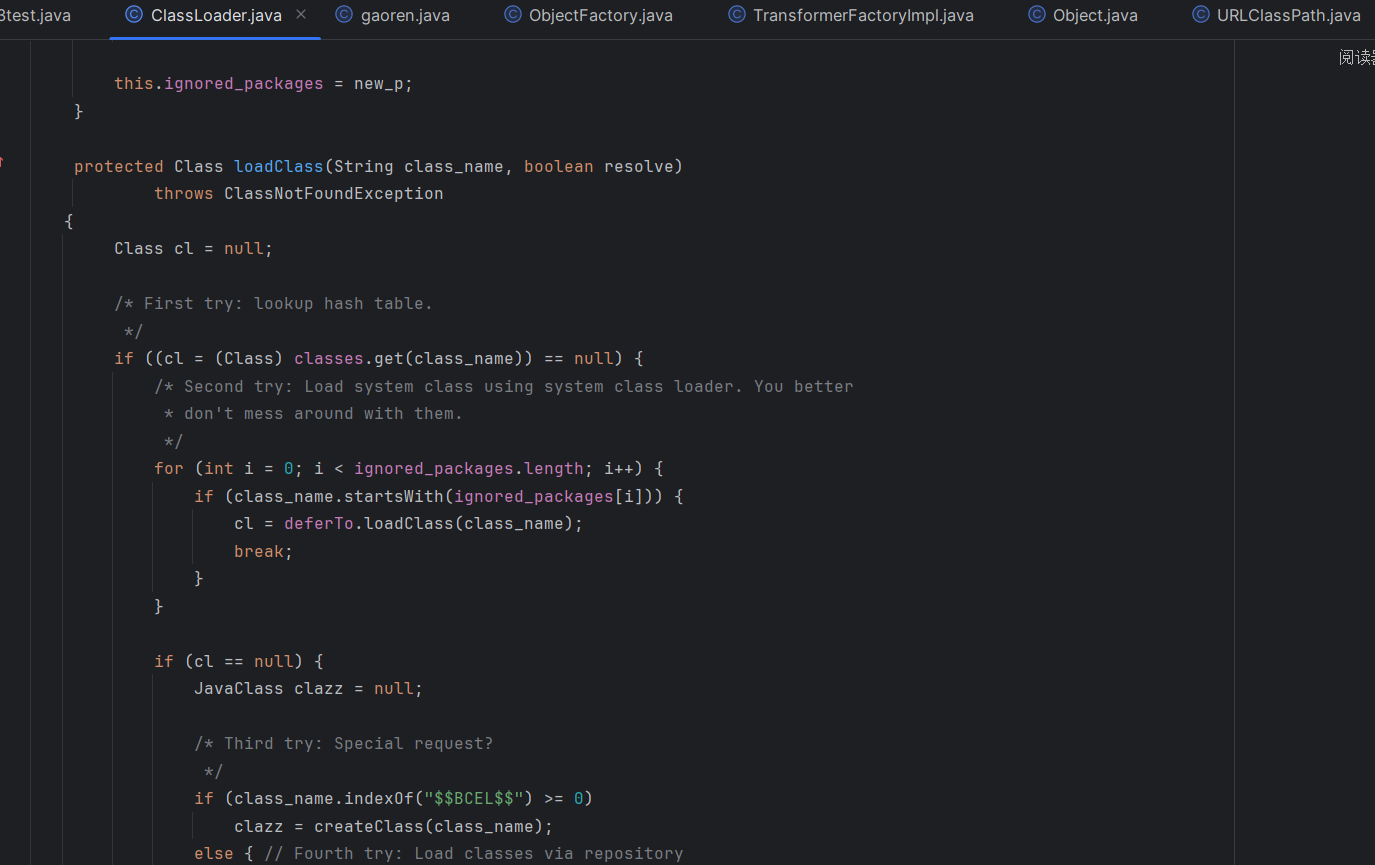Click the class icon on Object.java tab
The height and width of the screenshot is (865, 1375).
click(x=1037, y=15)
